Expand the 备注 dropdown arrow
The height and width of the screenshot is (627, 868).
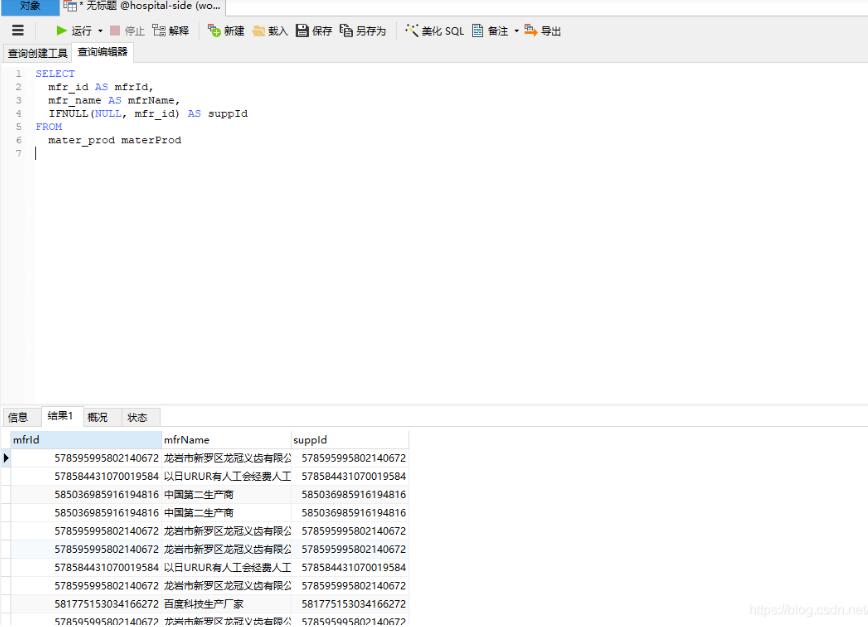517,31
